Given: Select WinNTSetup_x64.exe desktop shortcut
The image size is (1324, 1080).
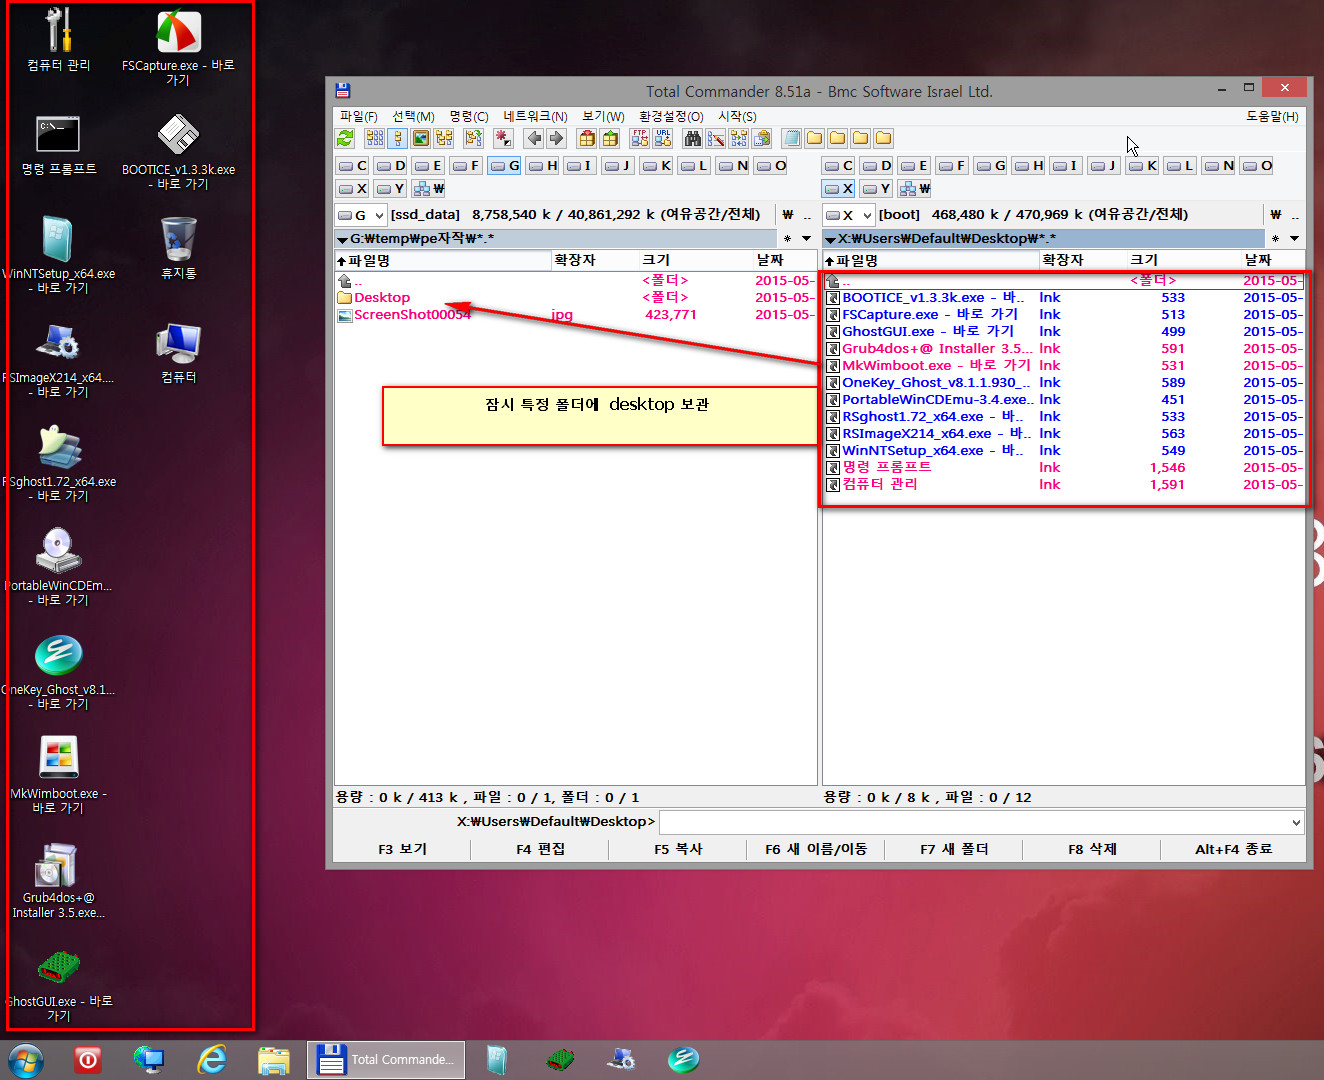Looking at the screenshot, I should [59, 255].
